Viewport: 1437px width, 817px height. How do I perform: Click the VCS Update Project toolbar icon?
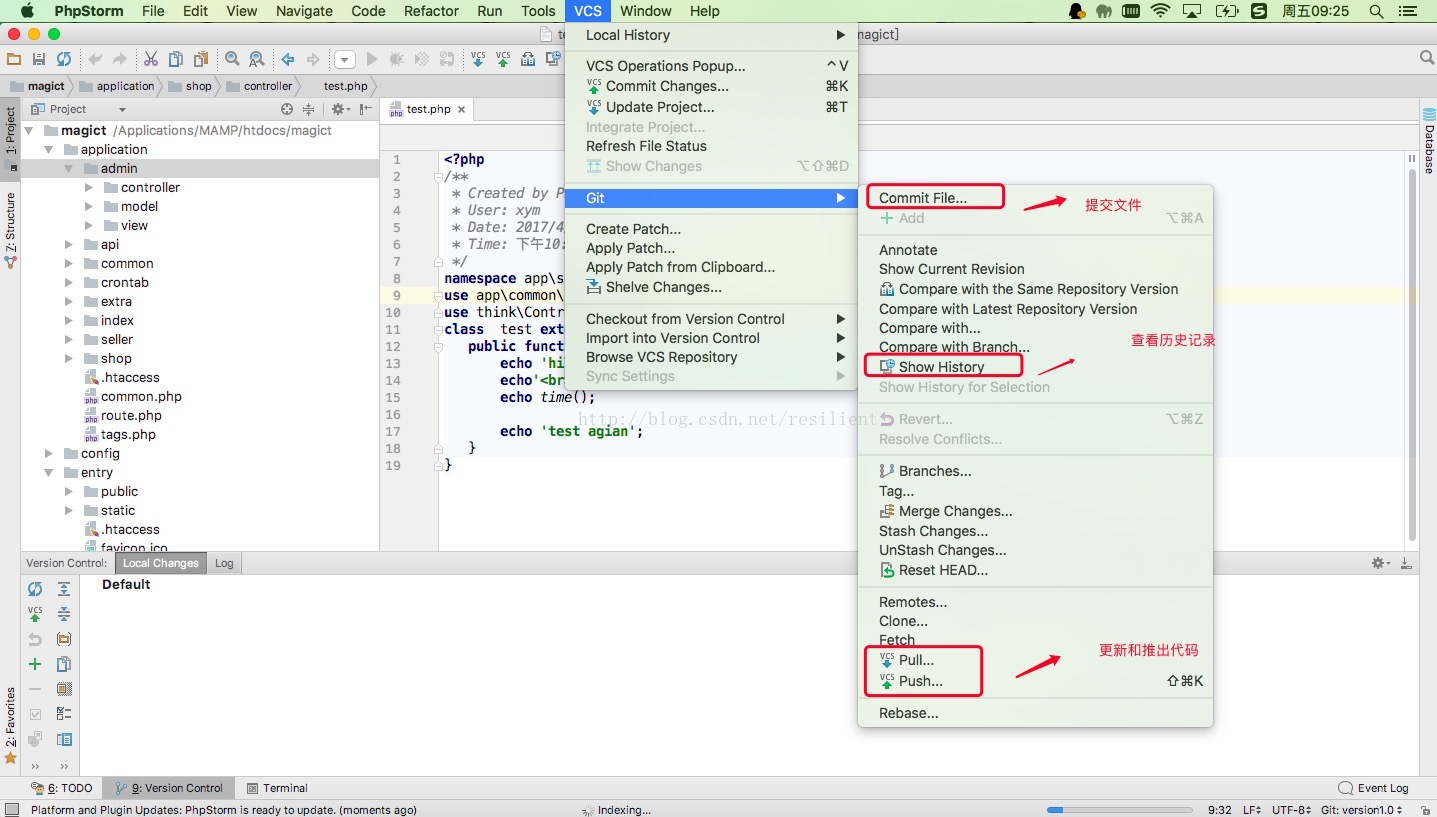tap(478, 60)
